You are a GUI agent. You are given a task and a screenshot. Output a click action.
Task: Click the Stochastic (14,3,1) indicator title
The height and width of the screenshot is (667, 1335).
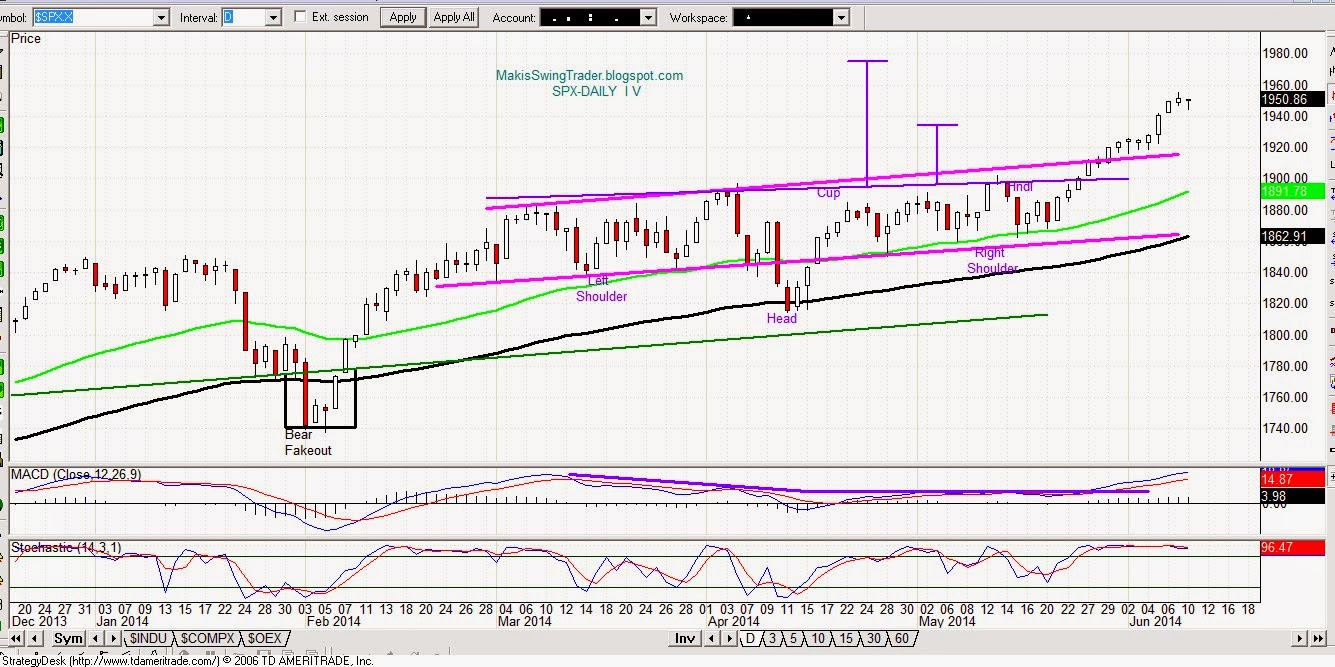[66, 546]
